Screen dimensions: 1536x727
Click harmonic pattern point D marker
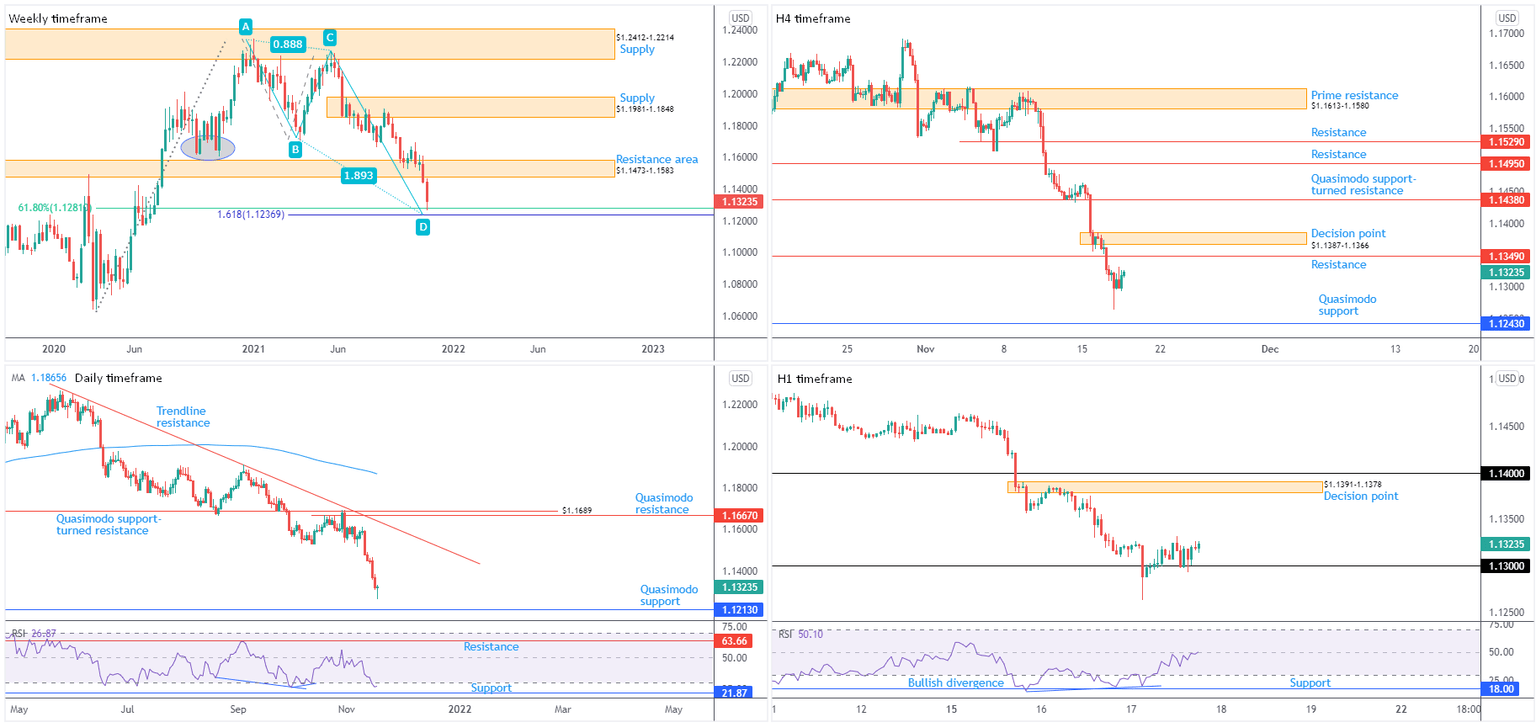click(423, 227)
